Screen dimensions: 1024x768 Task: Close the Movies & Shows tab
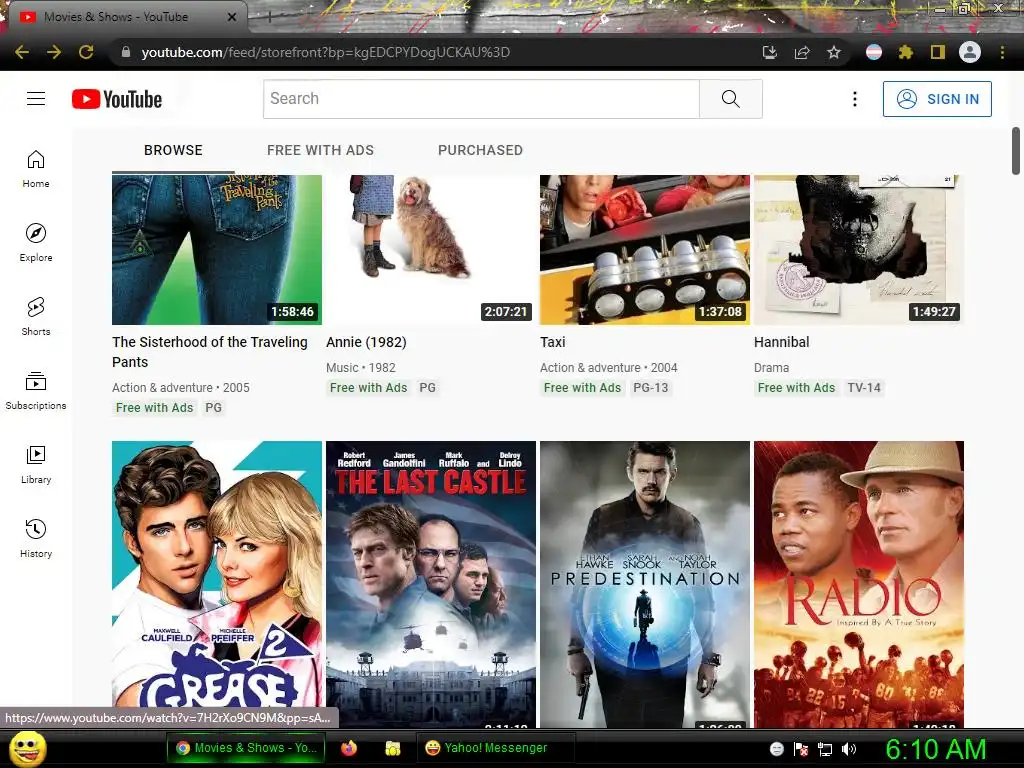pyautogui.click(x=232, y=17)
